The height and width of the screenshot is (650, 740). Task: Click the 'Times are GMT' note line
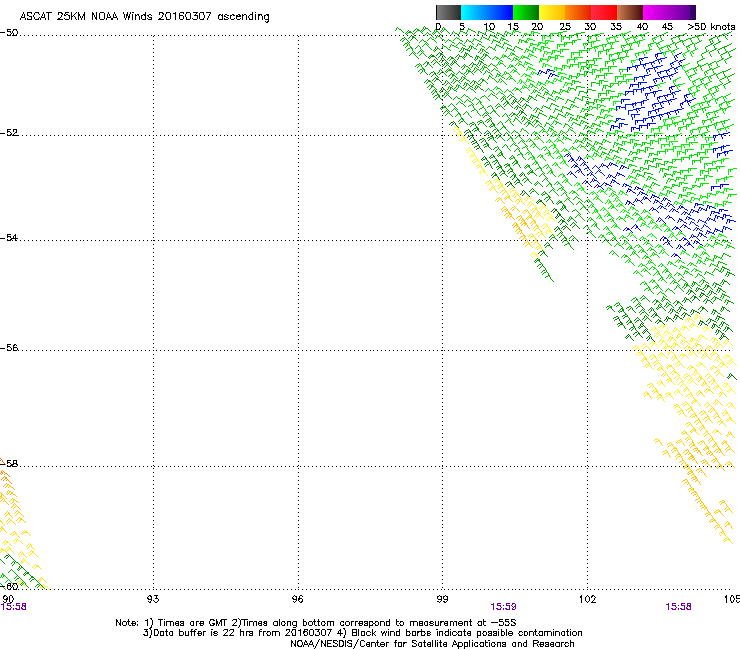pyautogui.click(x=316, y=623)
